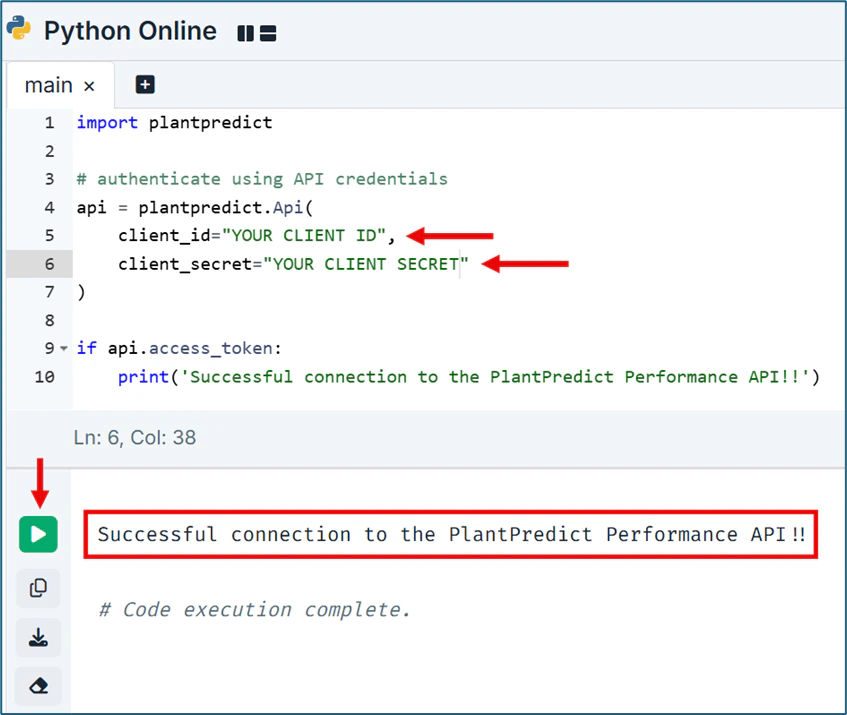Screen dimensions: 847x715
Task: Click the 'Successful connection' output line
Action: click(x=451, y=534)
